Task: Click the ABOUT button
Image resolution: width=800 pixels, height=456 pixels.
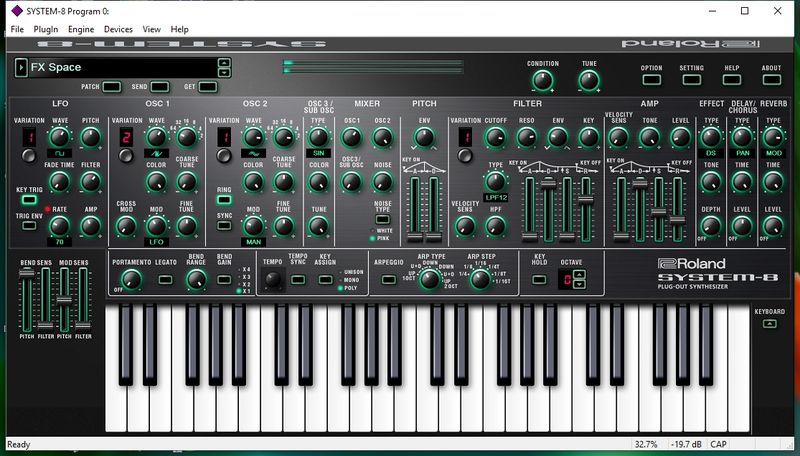Action: point(771,80)
